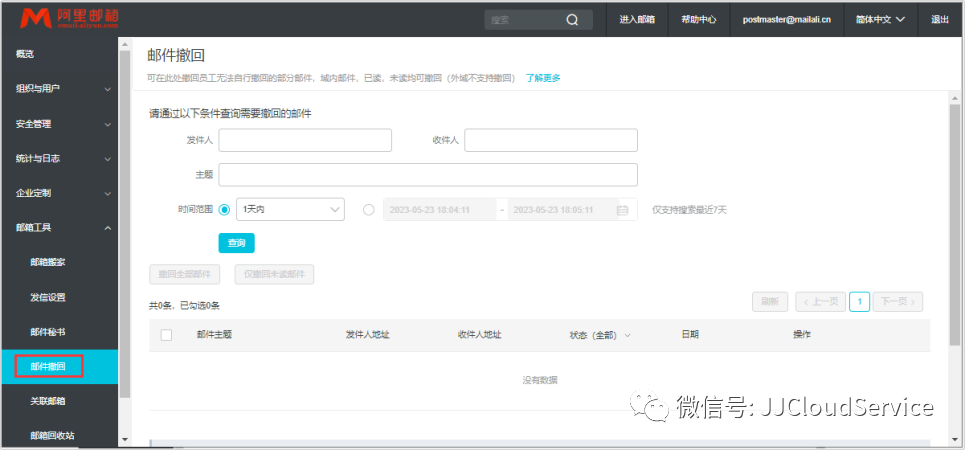Click the 仅撤回未读邮件 button
This screenshot has height=450, width=965.
pos(274,275)
